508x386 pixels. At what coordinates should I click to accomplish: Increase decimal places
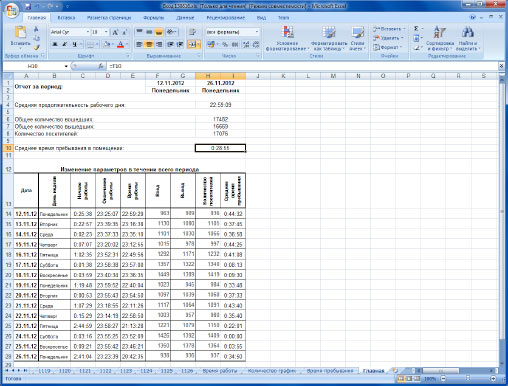pos(246,44)
